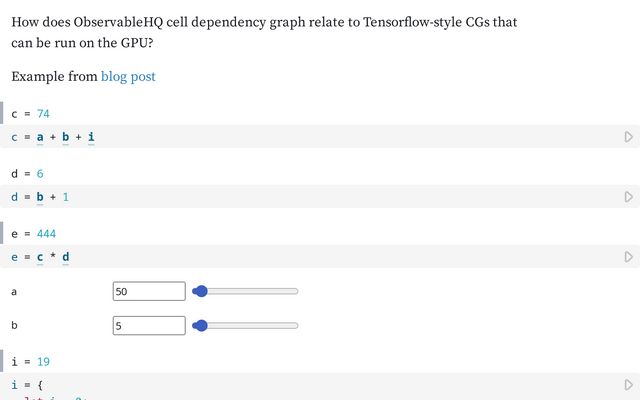Click the output value 444
The image size is (640, 400).
46,233
